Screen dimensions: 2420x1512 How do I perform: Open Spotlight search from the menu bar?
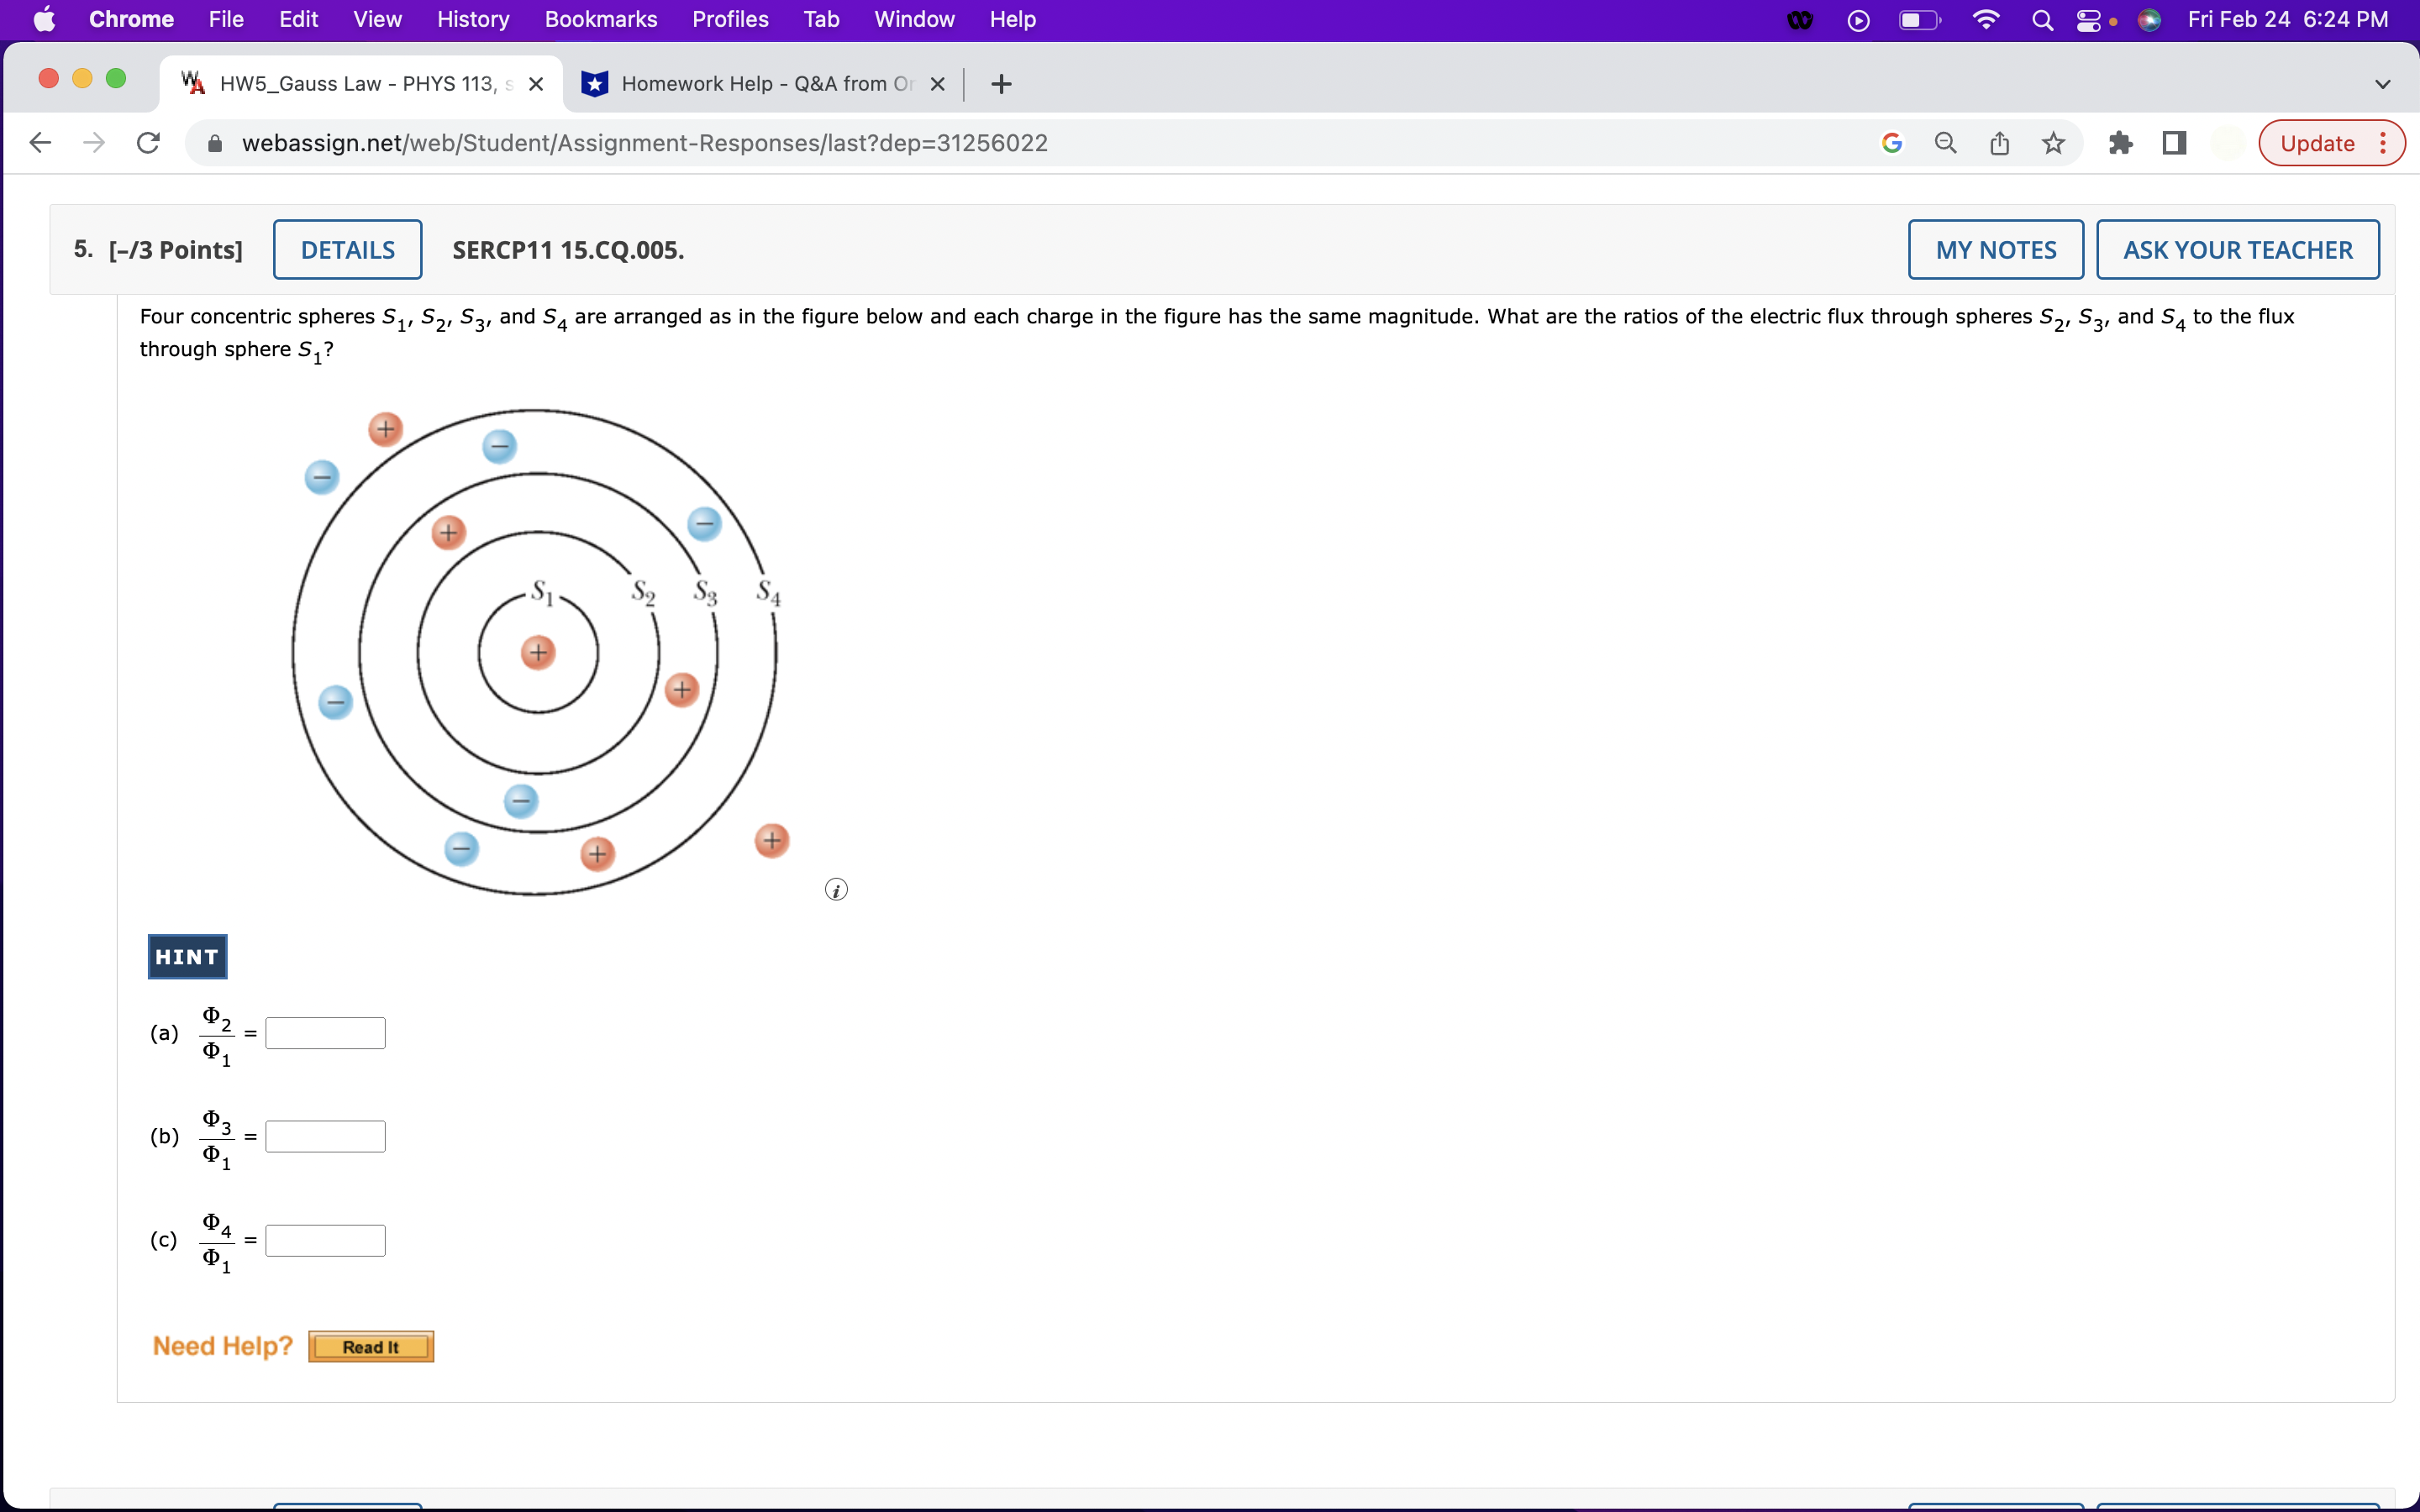coord(2042,19)
